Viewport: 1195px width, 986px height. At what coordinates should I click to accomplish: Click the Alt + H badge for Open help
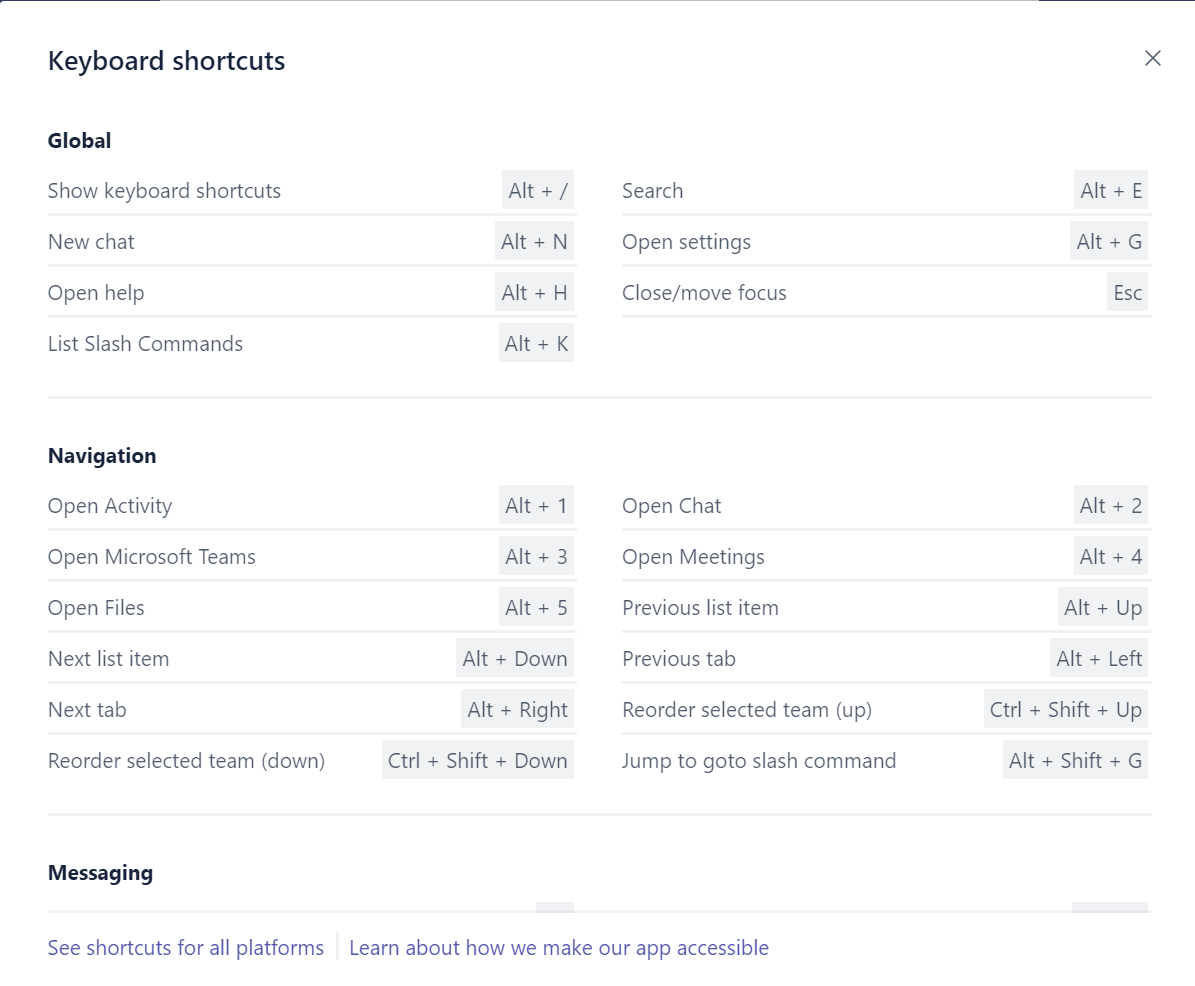[534, 292]
